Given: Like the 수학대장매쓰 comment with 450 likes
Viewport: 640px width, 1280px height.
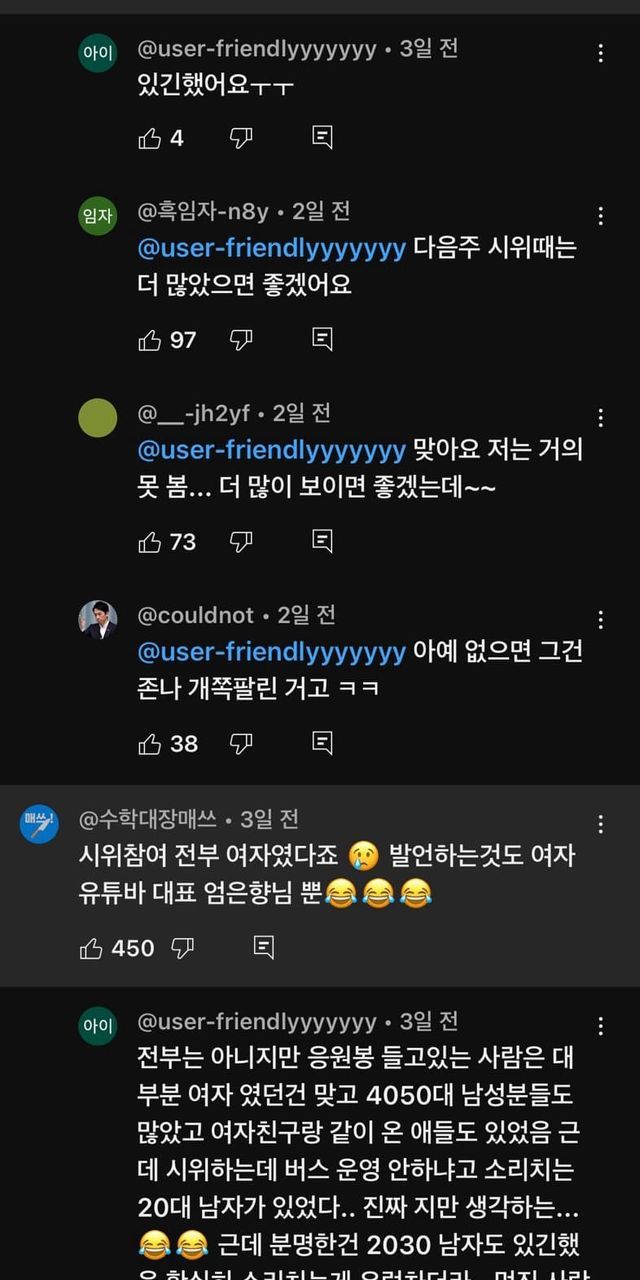Looking at the screenshot, I should [92, 948].
